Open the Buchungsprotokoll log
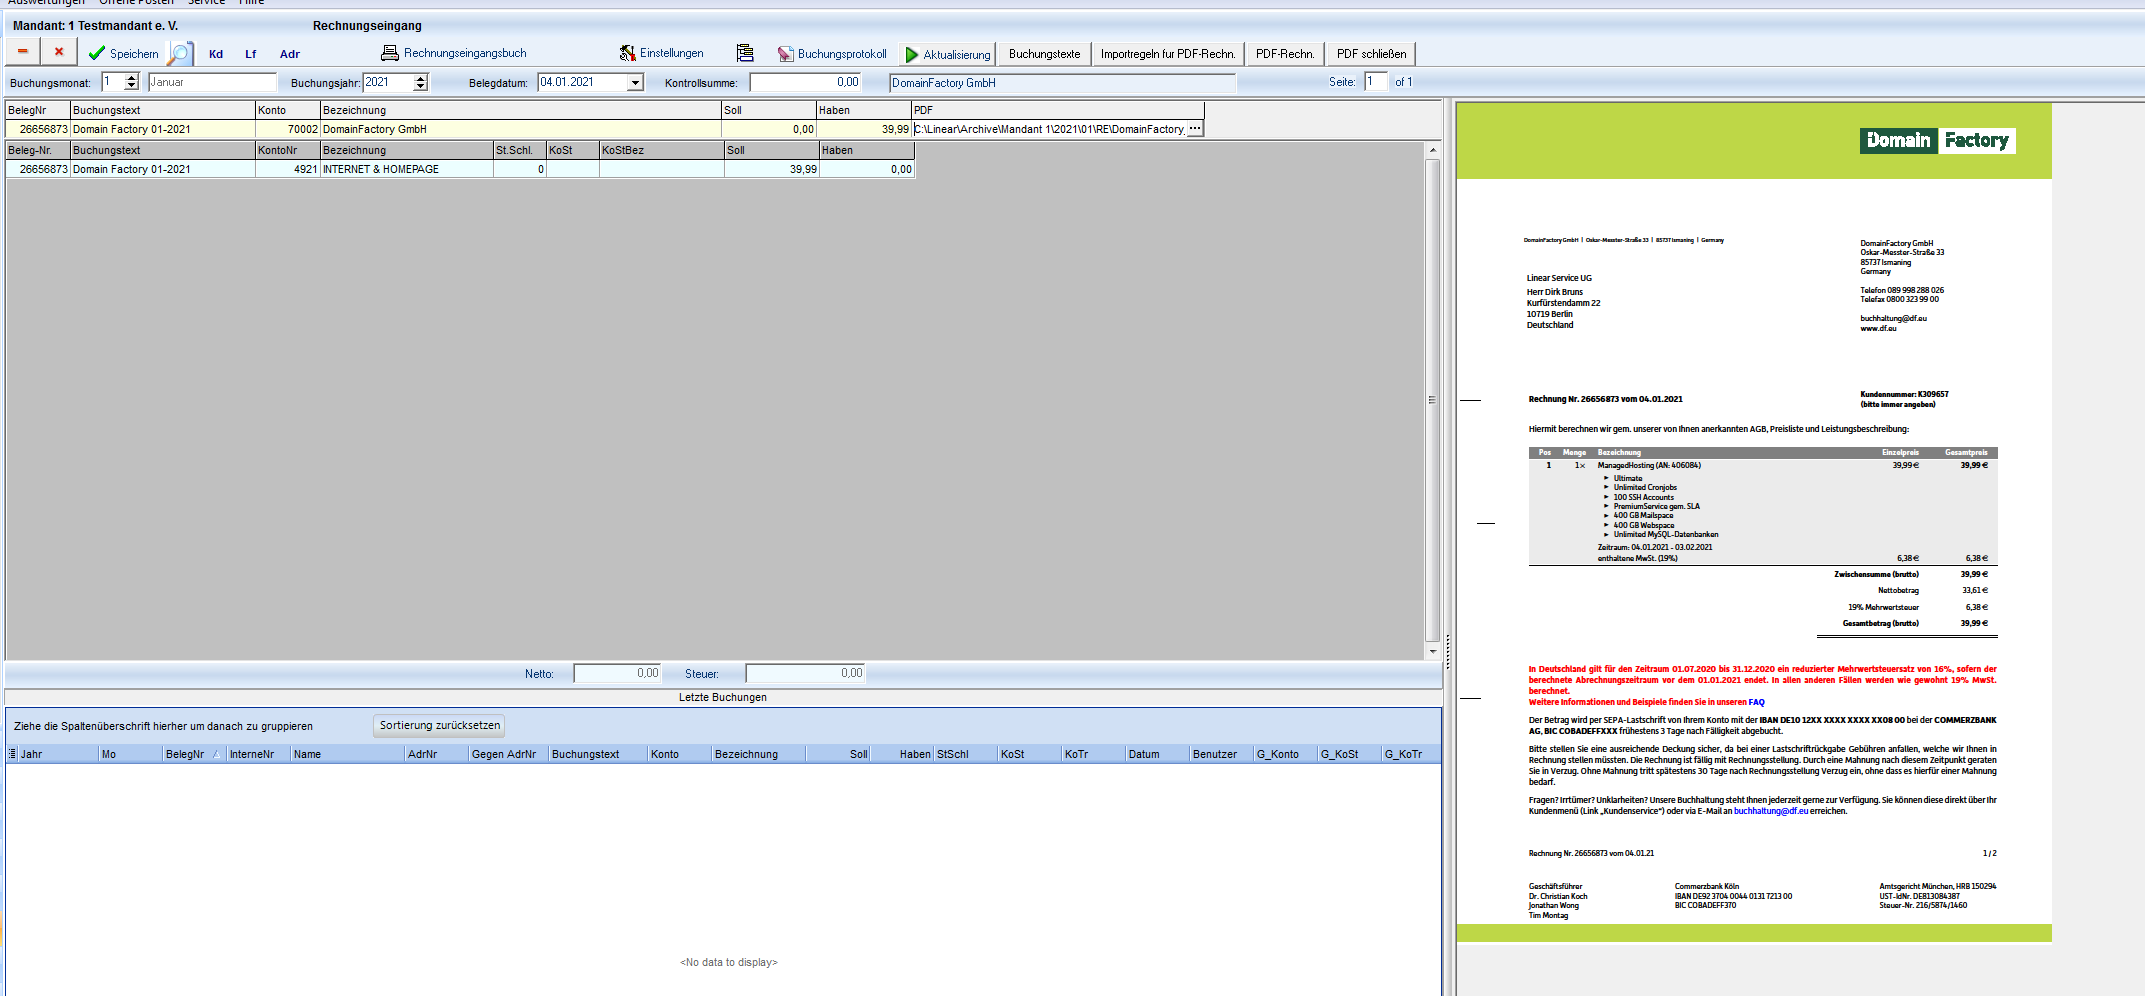This screenshot has height=996, width=2145. (832, 54)
